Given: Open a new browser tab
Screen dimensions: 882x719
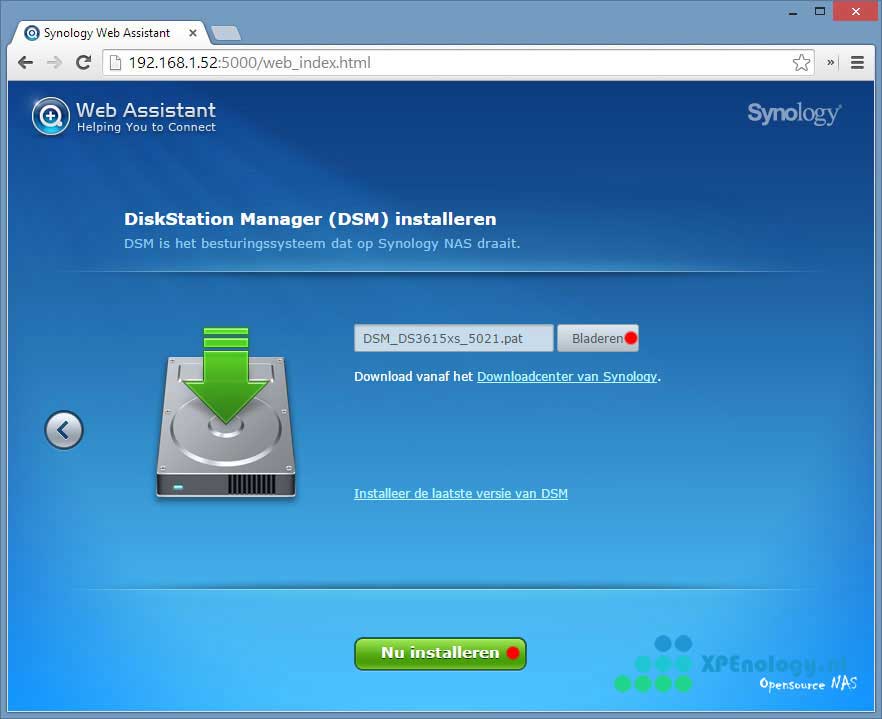Looking at the screenshot, I should pyautogui.click(x=226, y=33).
